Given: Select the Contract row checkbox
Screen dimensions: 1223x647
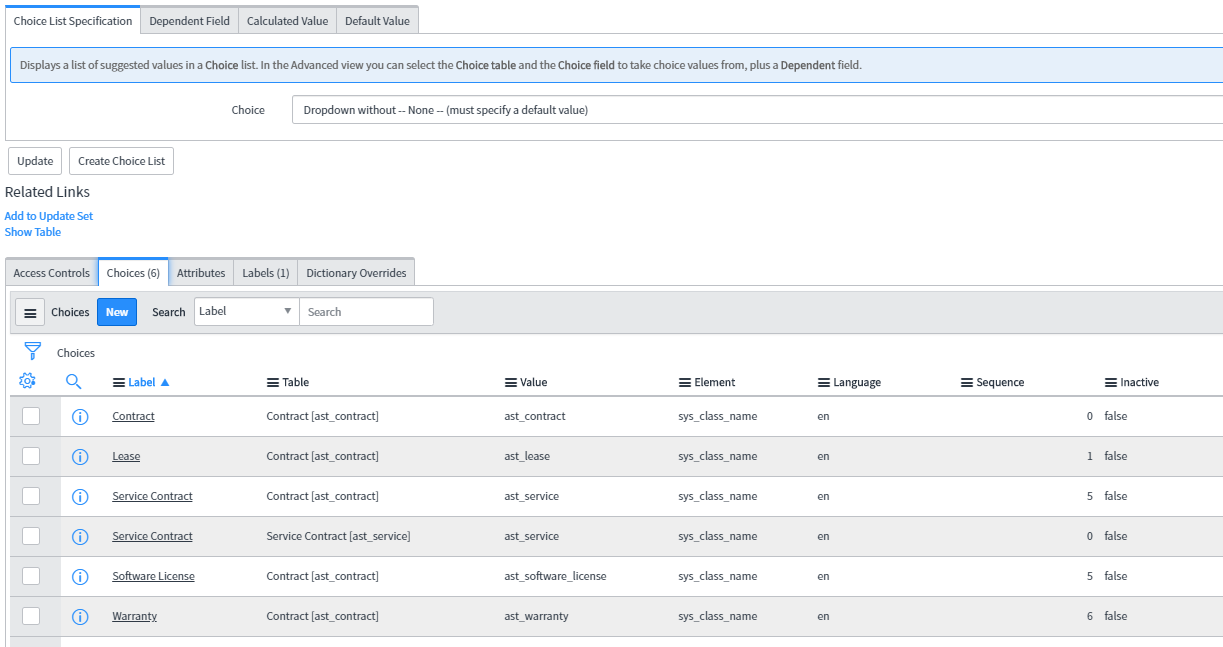Looking at the screenshot, I should [x=31, y=416].
